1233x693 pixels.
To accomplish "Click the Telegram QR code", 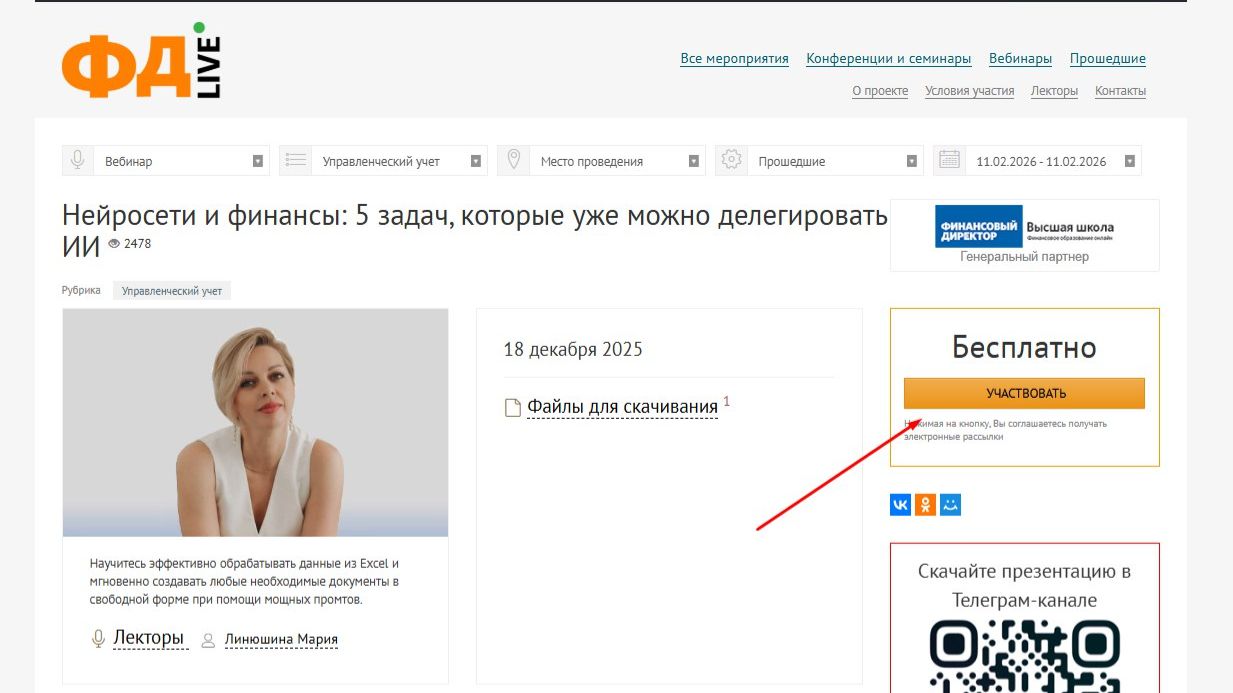I will click(x=1025, y=656).
